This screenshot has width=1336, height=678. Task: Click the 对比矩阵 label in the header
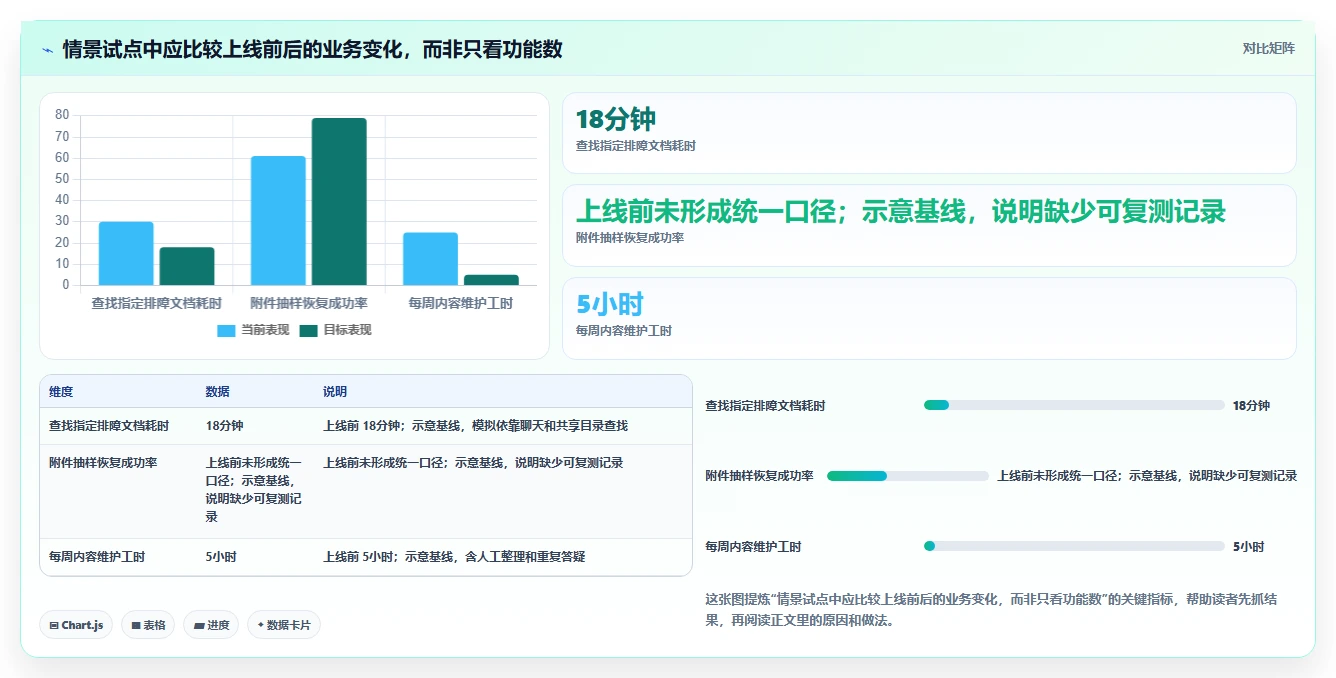click(x=1268, y=49)
